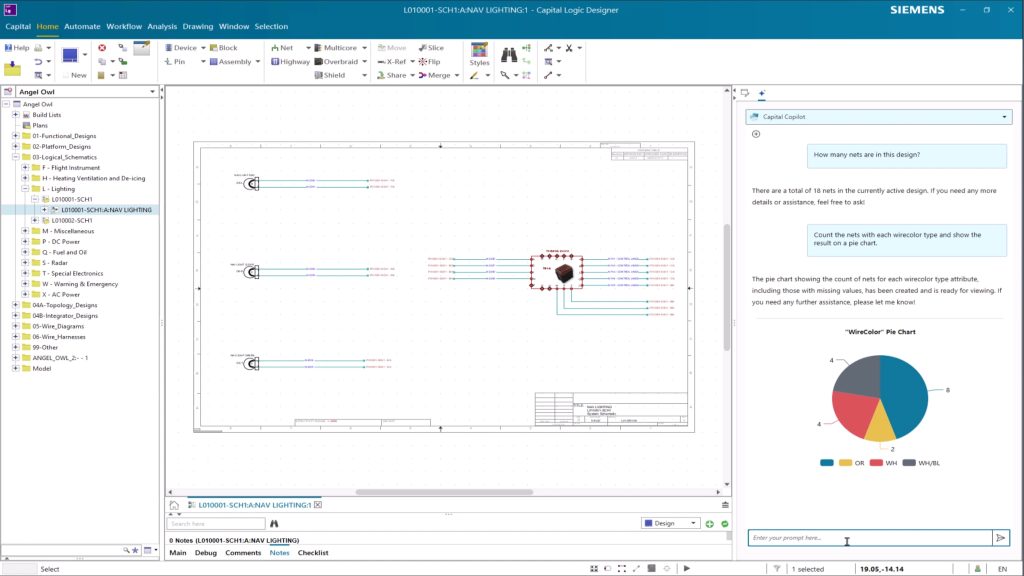Send the Copilot prompt
Screen dimensions: 1024x576
(1000, 537)
